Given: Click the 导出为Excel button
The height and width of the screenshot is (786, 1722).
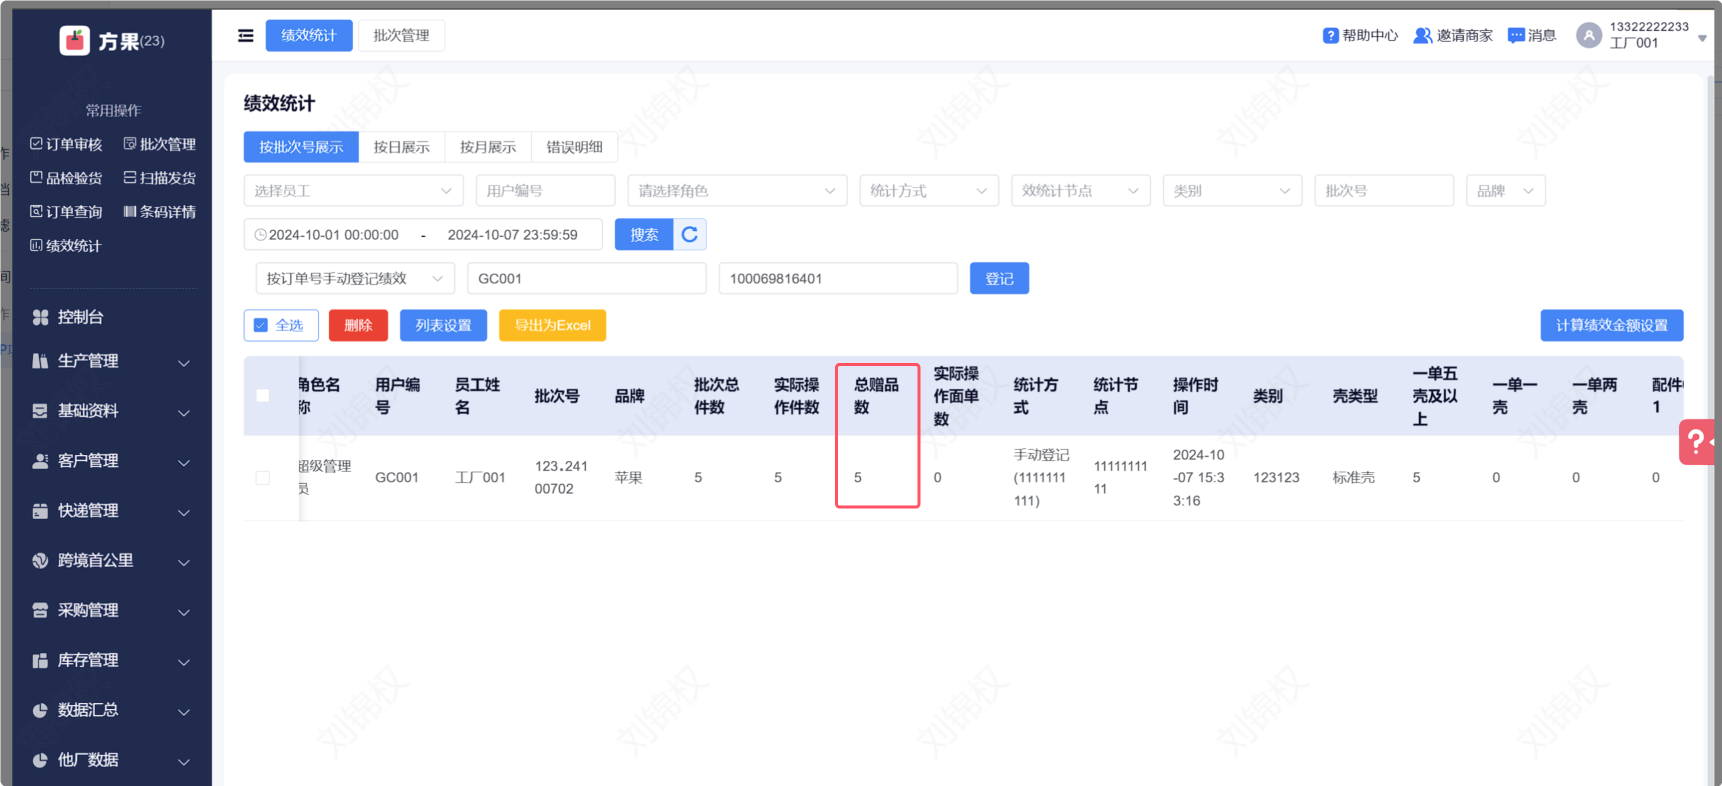Looking at the screenshot, I should point(552,325).
